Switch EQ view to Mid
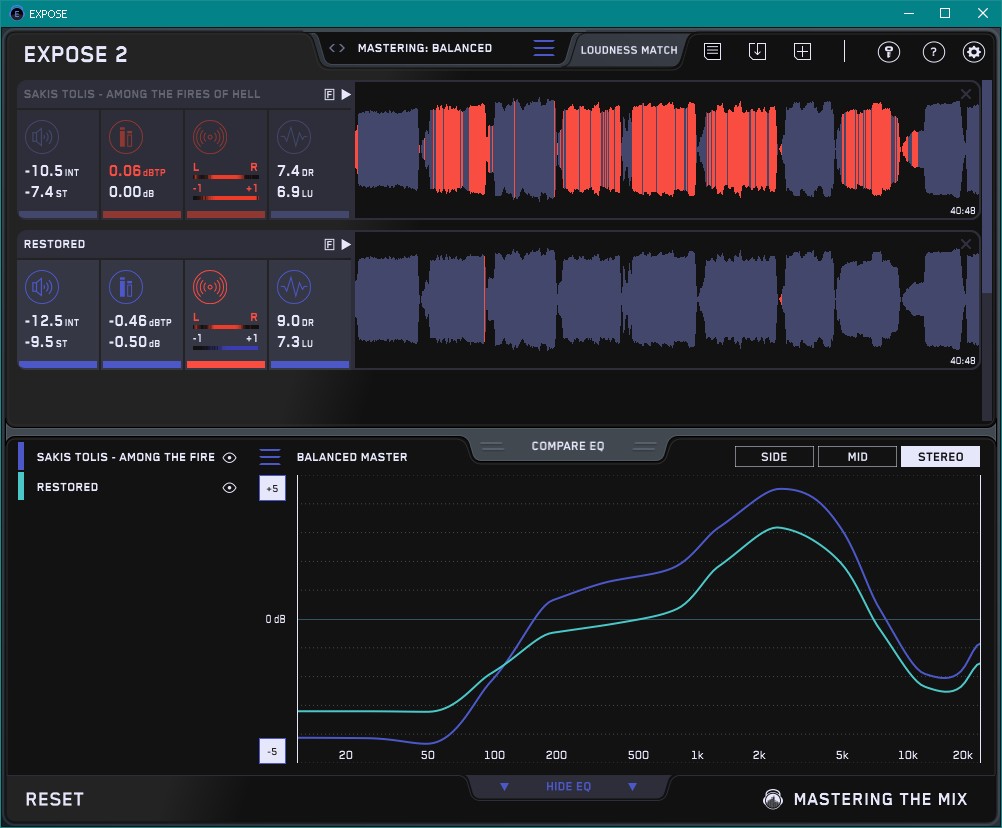Screen dimensions: 1002x828 click(x=857, y=457)
